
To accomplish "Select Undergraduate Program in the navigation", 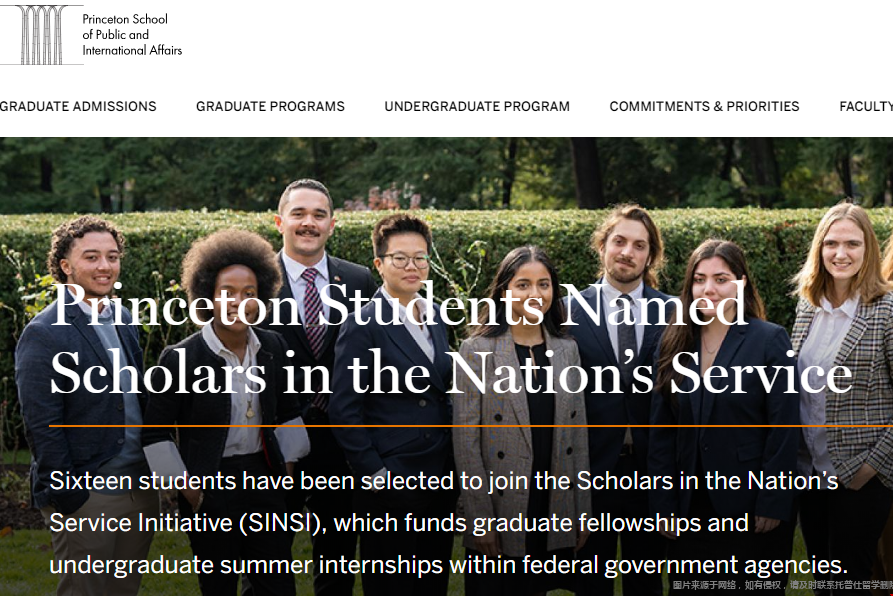I will pos(477,106).
